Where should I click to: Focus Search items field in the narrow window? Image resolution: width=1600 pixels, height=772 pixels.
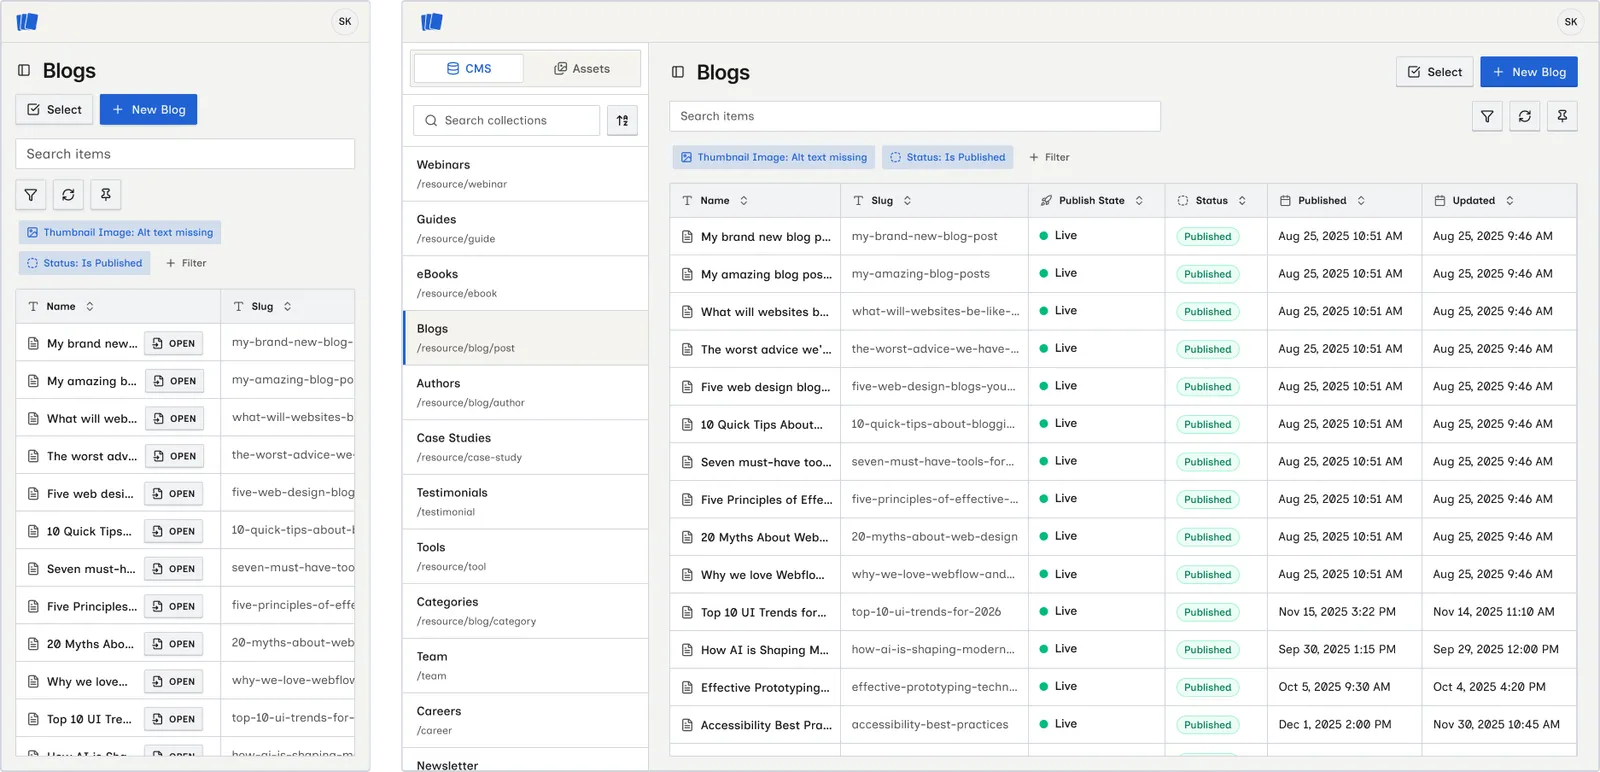click(185, 154)
